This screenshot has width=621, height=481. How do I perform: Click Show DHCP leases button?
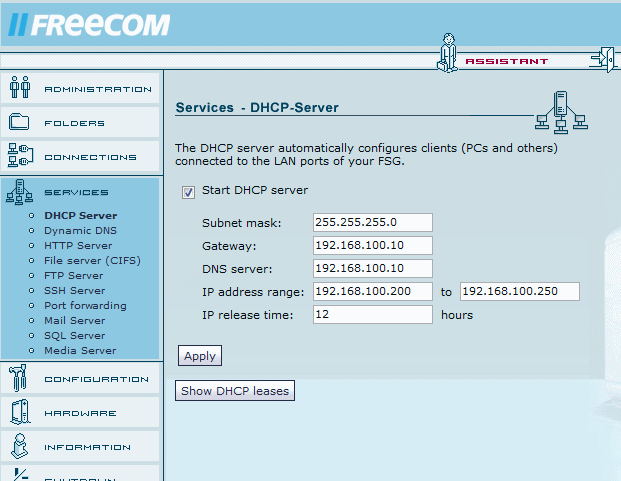pos(235,391)
